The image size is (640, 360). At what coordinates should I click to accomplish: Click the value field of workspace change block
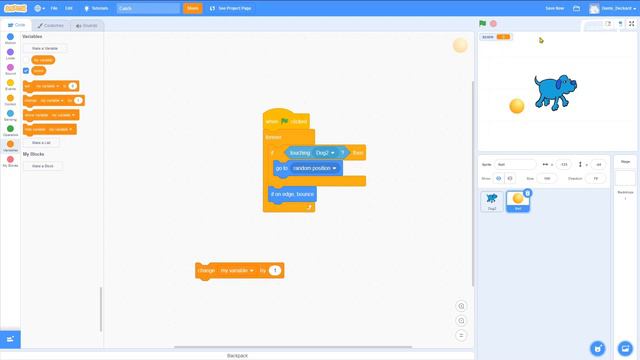(275, 271)
